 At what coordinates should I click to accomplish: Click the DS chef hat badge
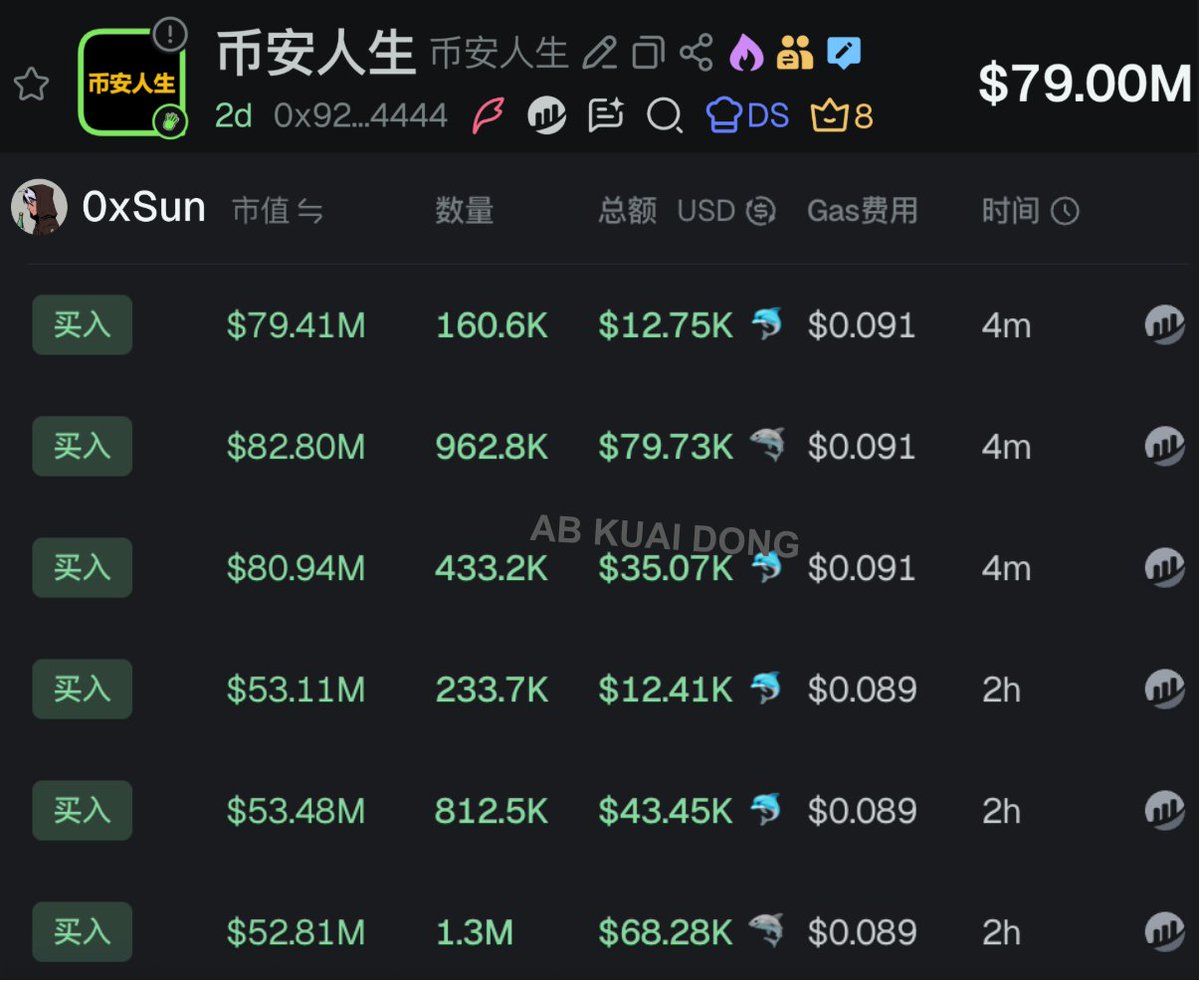pos(748,116)
